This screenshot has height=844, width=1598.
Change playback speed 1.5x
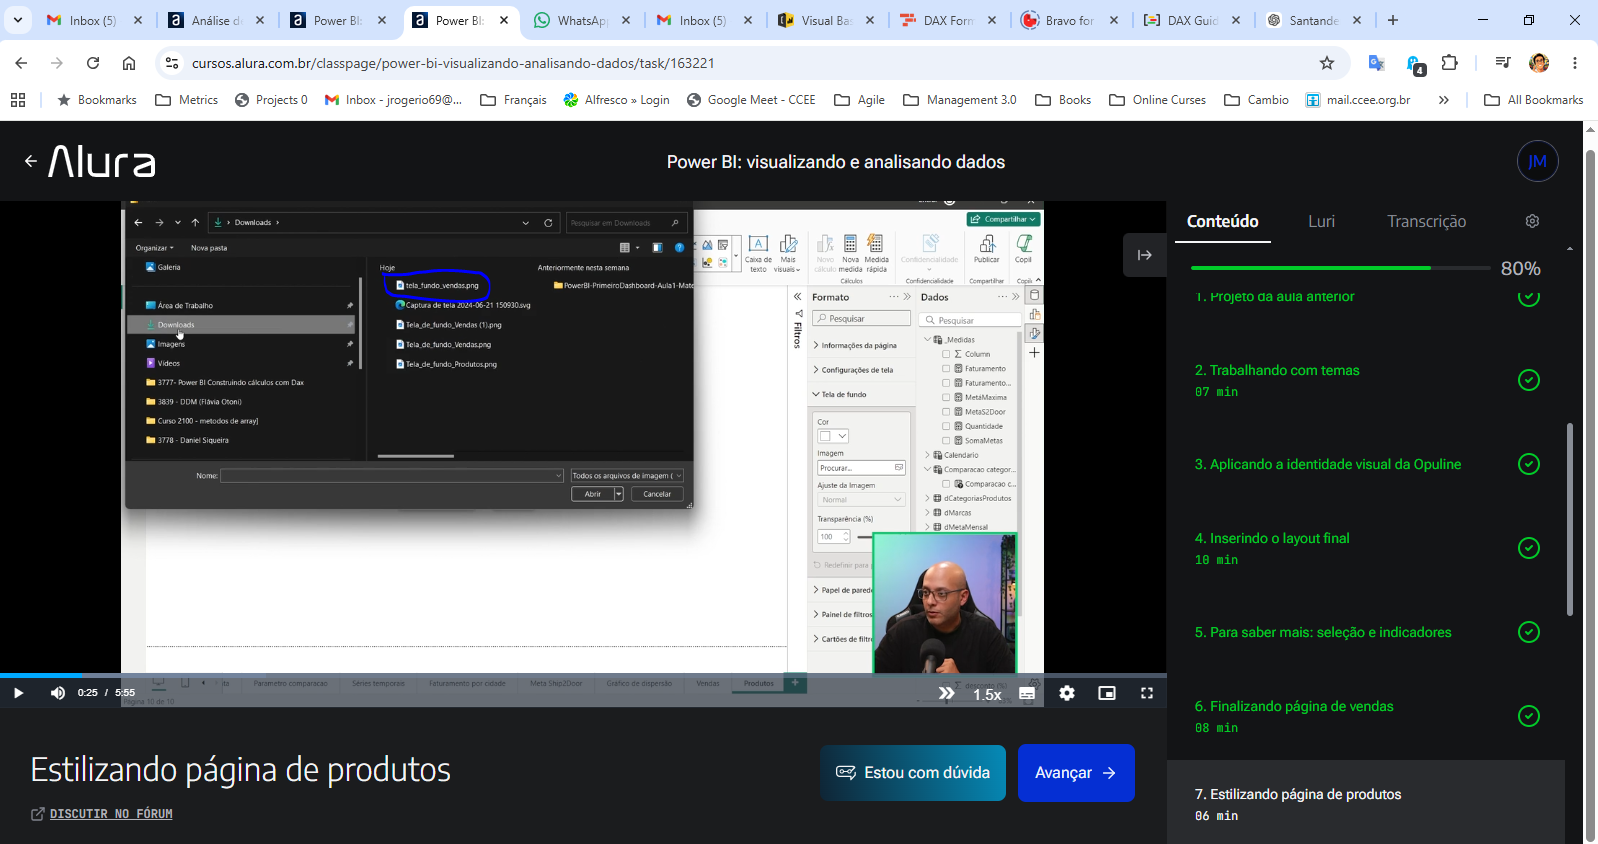987,694
